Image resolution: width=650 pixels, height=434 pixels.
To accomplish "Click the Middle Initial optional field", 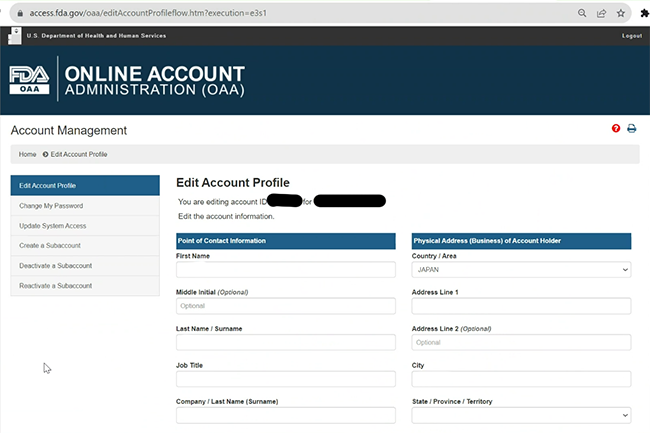I will [286, 306].
